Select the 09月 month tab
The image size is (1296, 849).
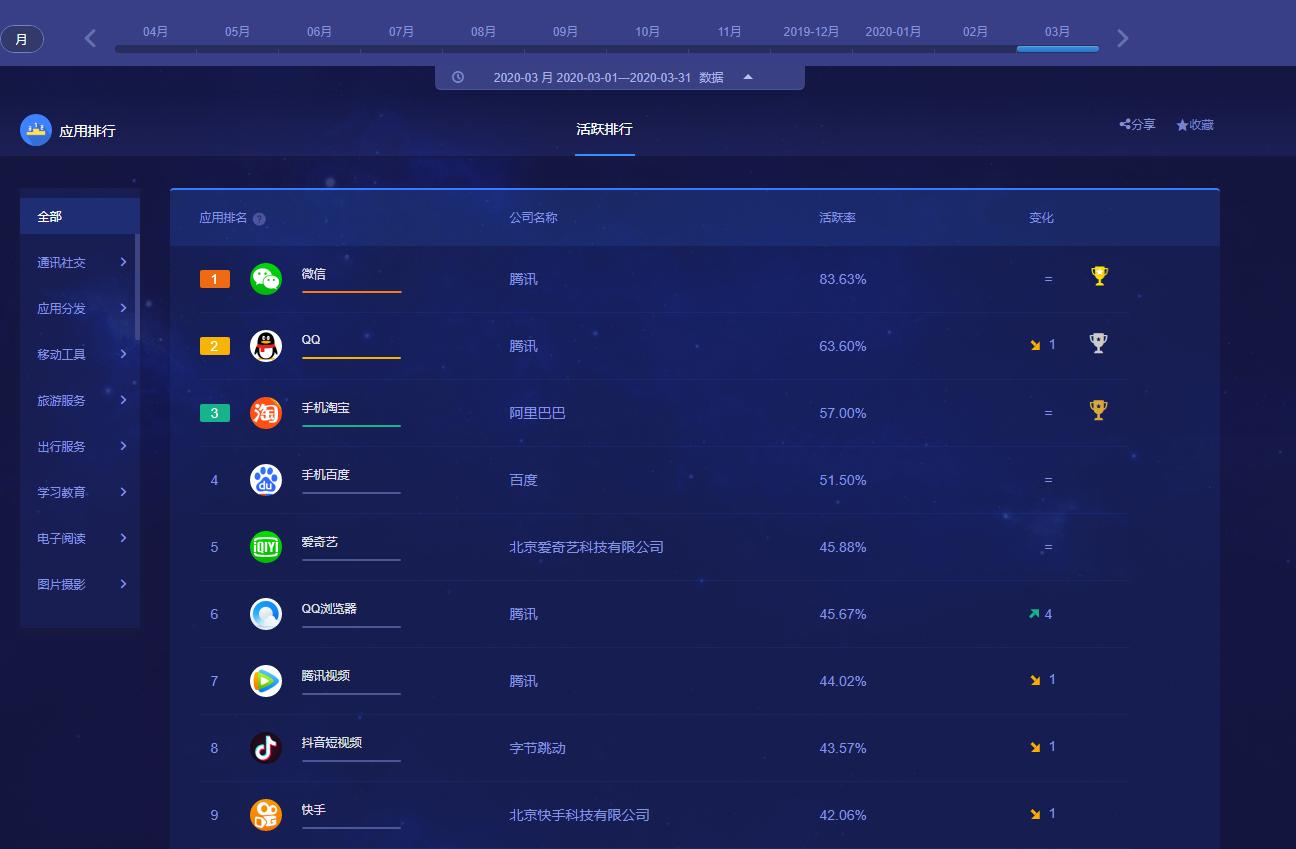click(x=565, y=31)
